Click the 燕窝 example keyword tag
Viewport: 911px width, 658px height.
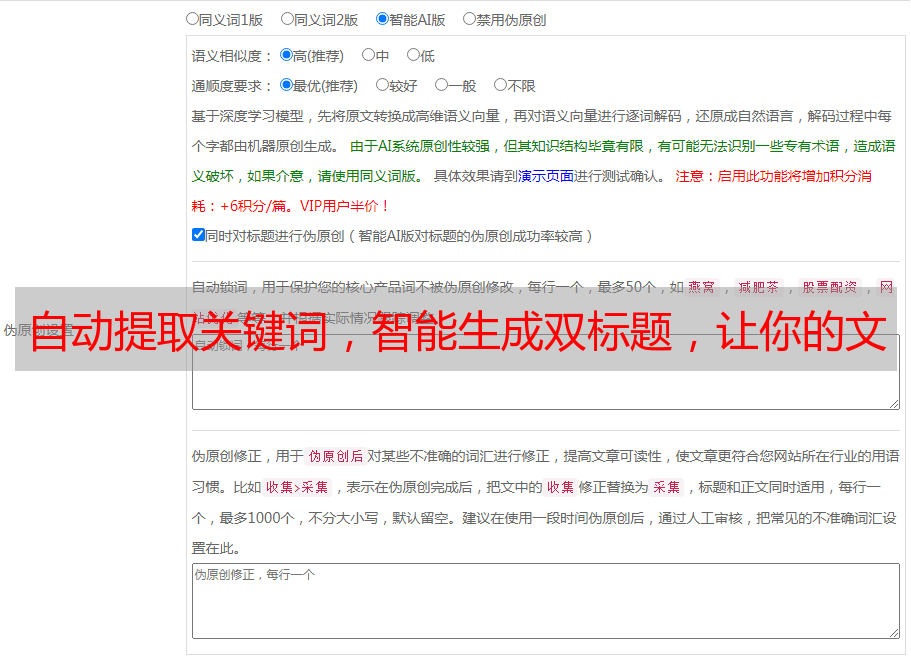(x=702, y=287)
